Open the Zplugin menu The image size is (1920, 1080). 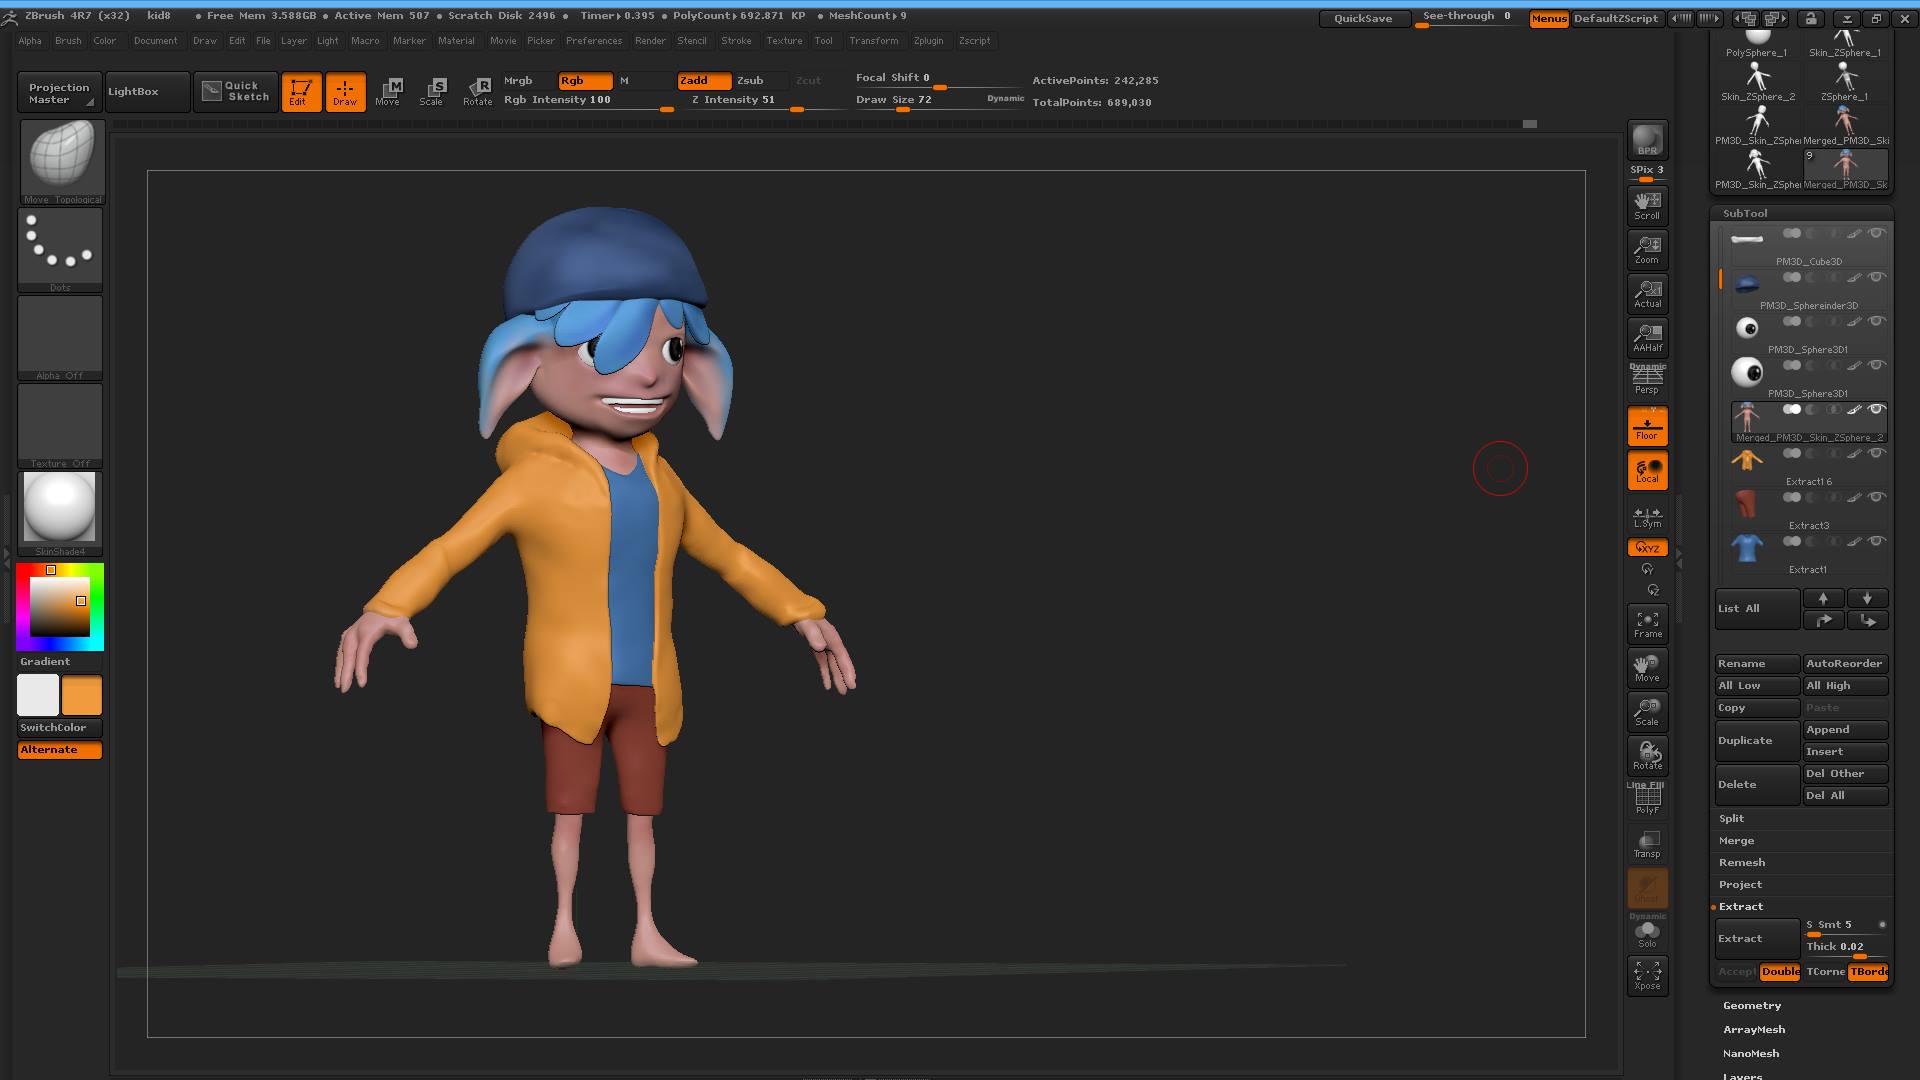coord(928,41)
